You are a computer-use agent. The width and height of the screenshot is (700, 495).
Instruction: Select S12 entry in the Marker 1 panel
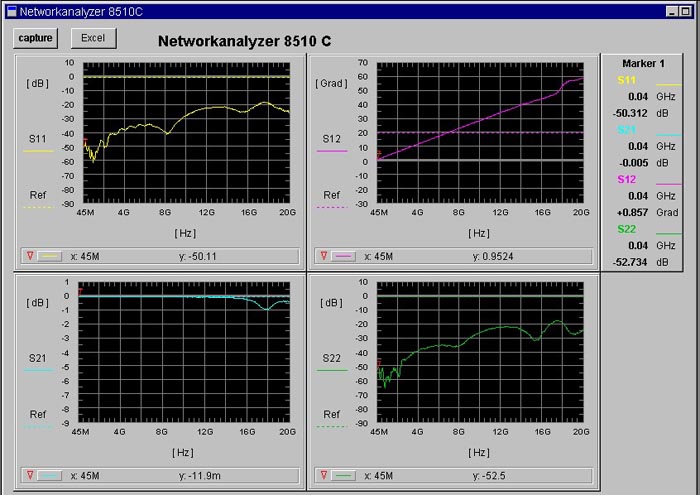[x=626, y=179]
